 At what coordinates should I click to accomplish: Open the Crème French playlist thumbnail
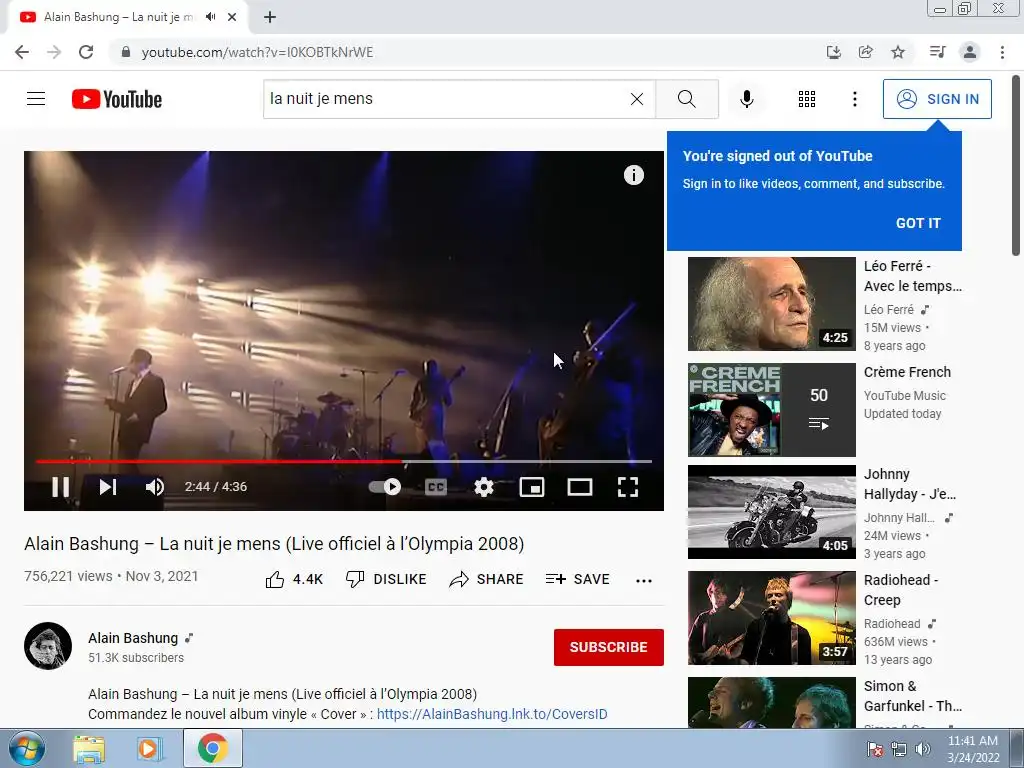(x=771, y=409)
